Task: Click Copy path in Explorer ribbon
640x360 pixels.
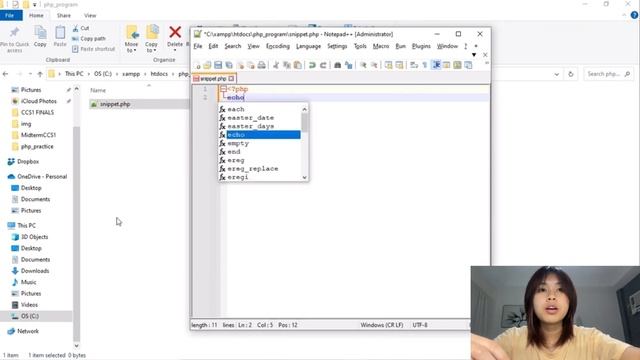Action: pyautogui.click(x=89, y=38)
